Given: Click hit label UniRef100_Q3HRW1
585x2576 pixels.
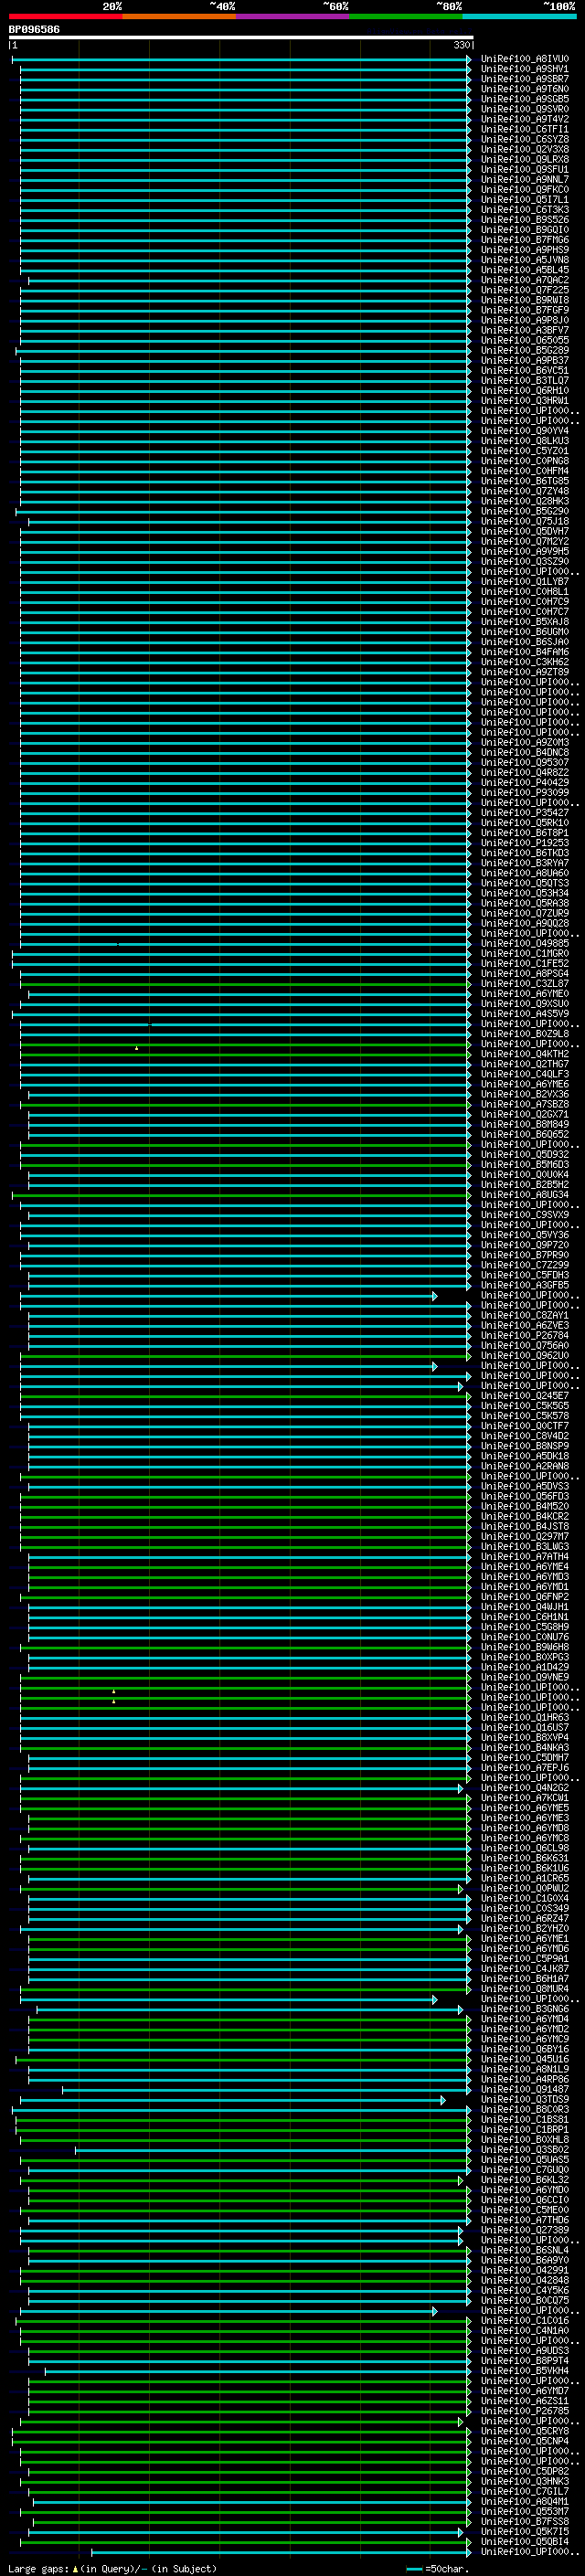Looking at the screenshot, I should coord(525,401).
